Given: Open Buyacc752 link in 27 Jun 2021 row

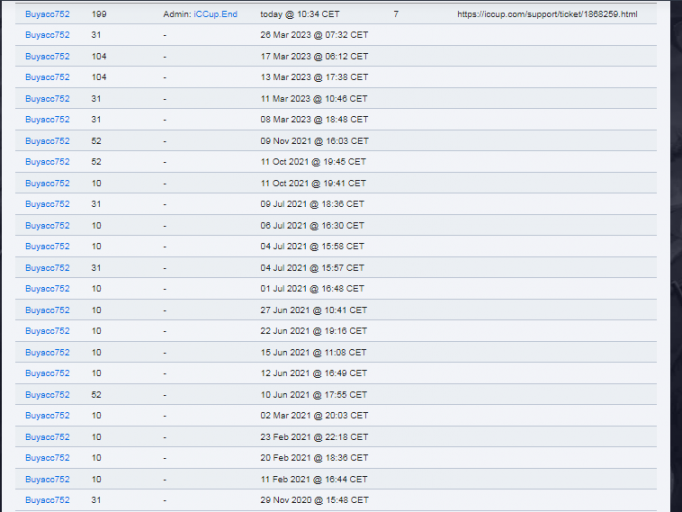Looking at the screenshot, I should [x=47, y=310].
